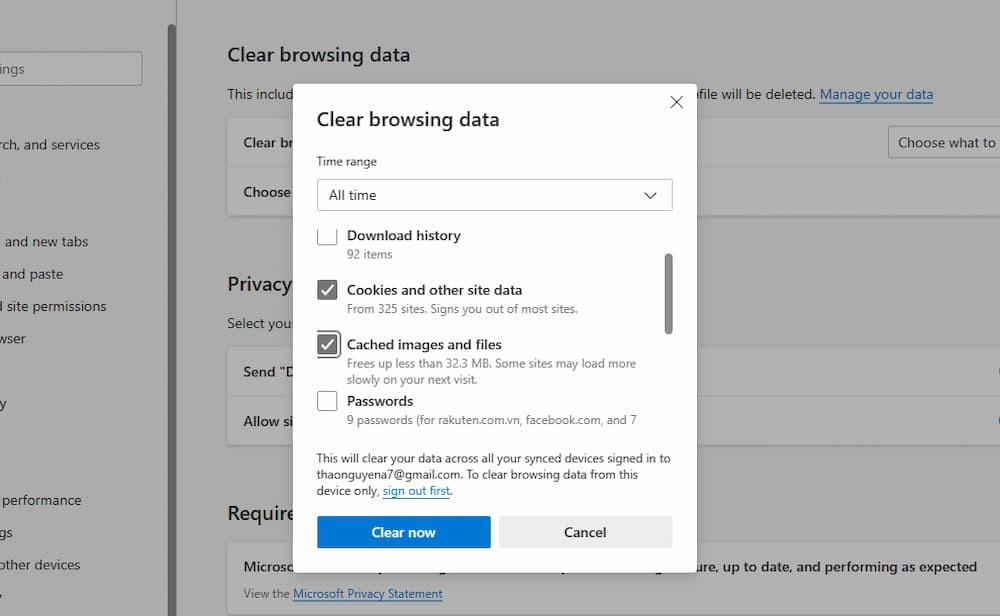Check the "Passwords" checkbox
The width and height of the screenshot is (1000, 616).
coord(327,401)
